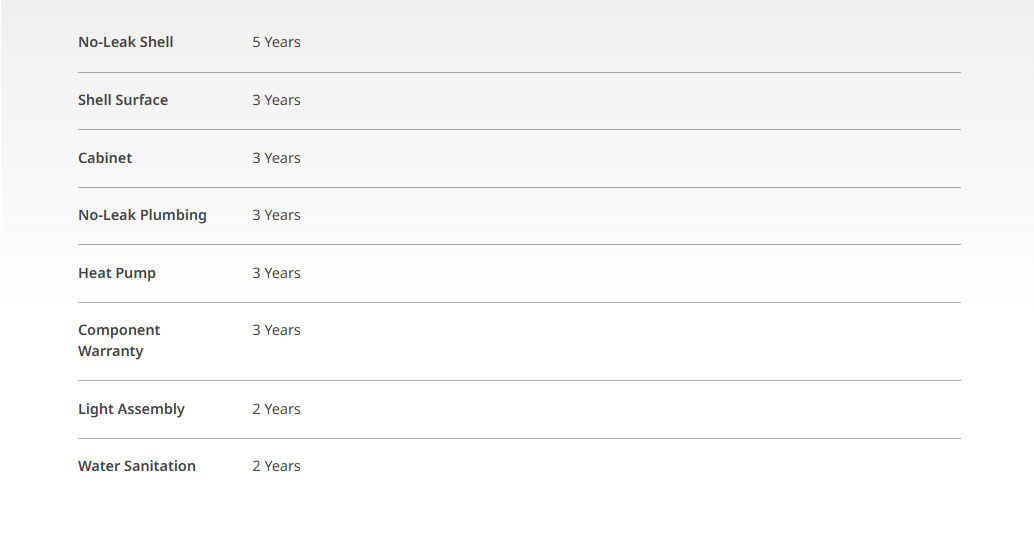This screenshot has height=536, width=1034.
Task: Select the 5 Years value for No-Leak Shell
Action: pos(276,42)
